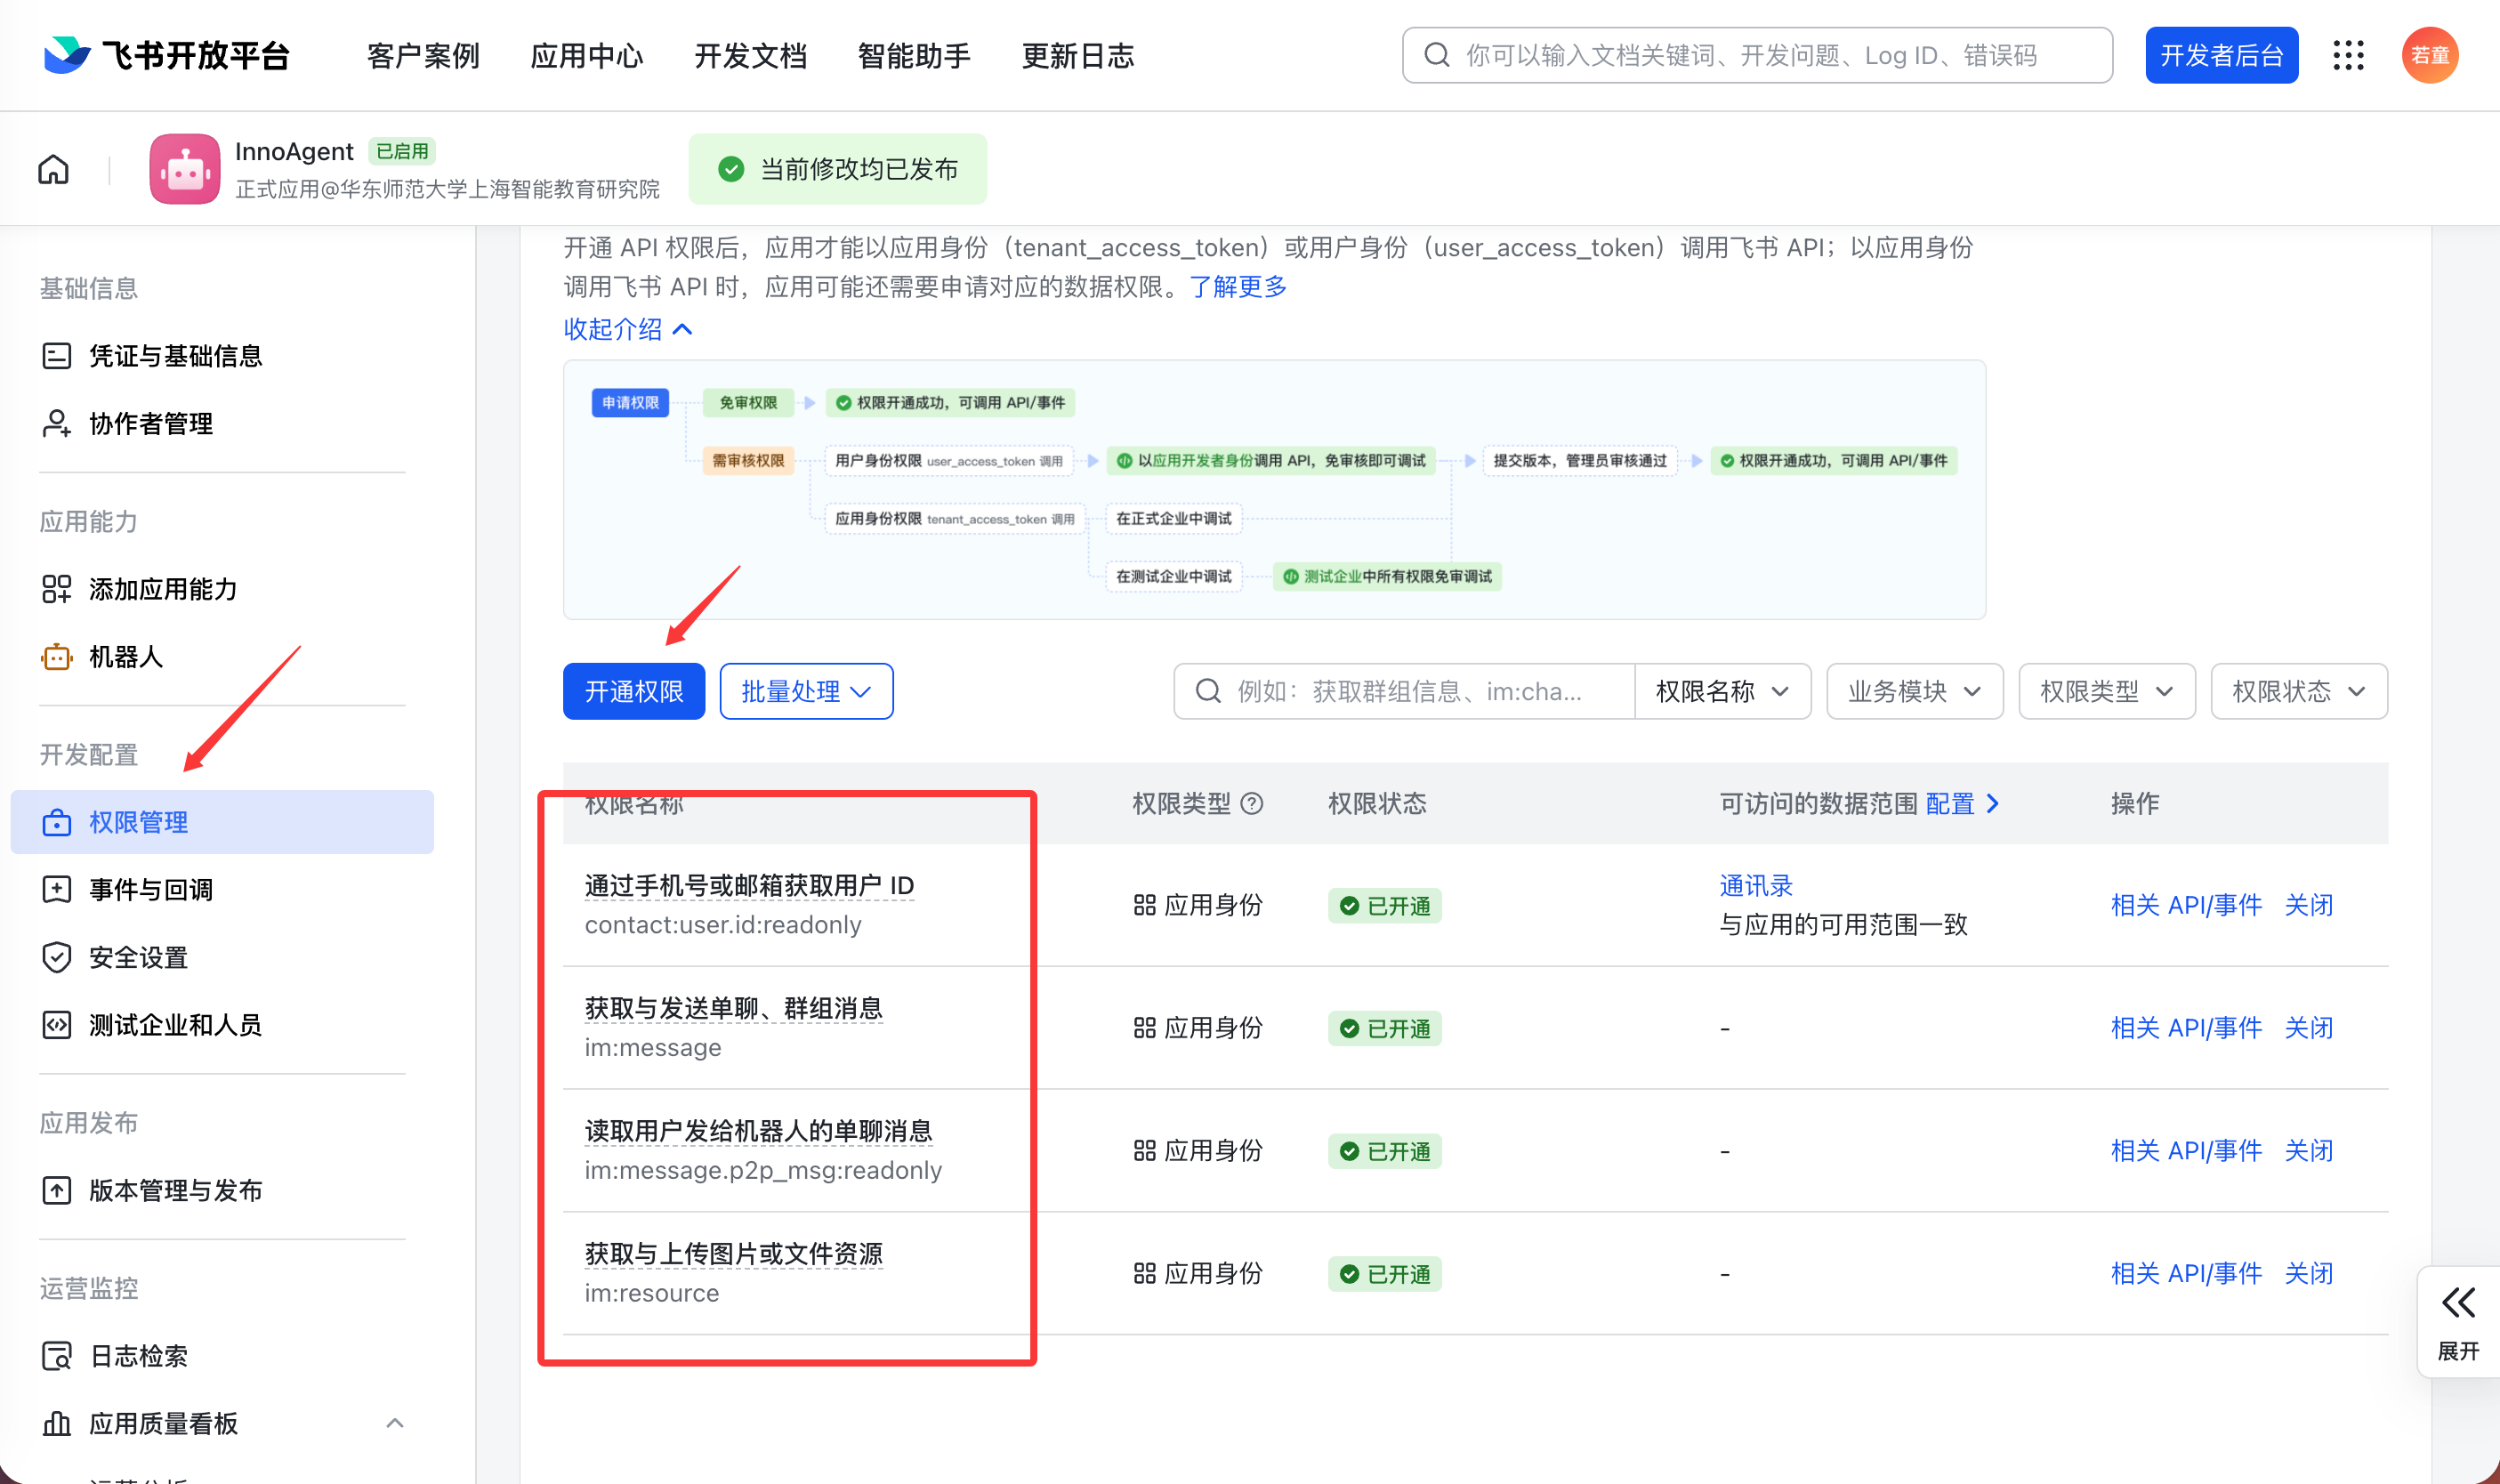Screen dimensions: 2500x1484
Task: Open 相关 API/事件 for im:message row
Action: click(x=2186, y=1028)
